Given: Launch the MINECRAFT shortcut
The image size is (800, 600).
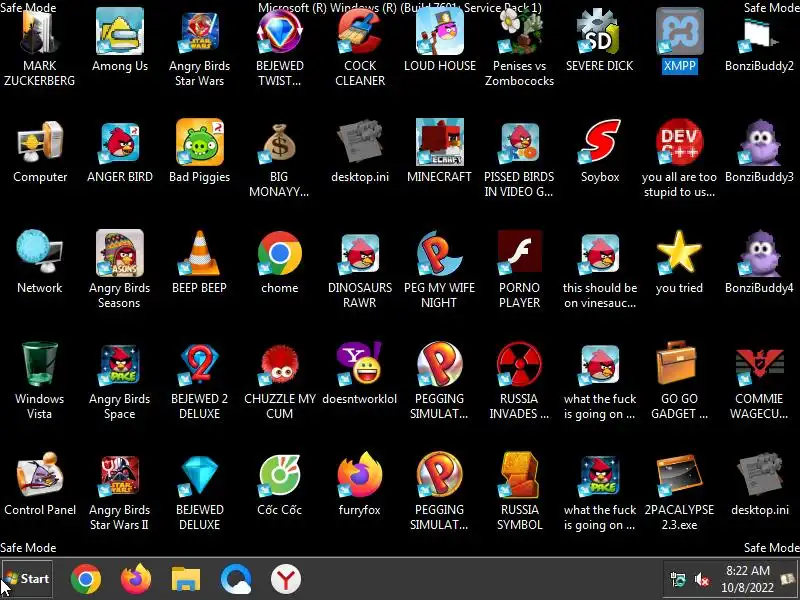Looking at the screenshot, I should tap(440, 143).
